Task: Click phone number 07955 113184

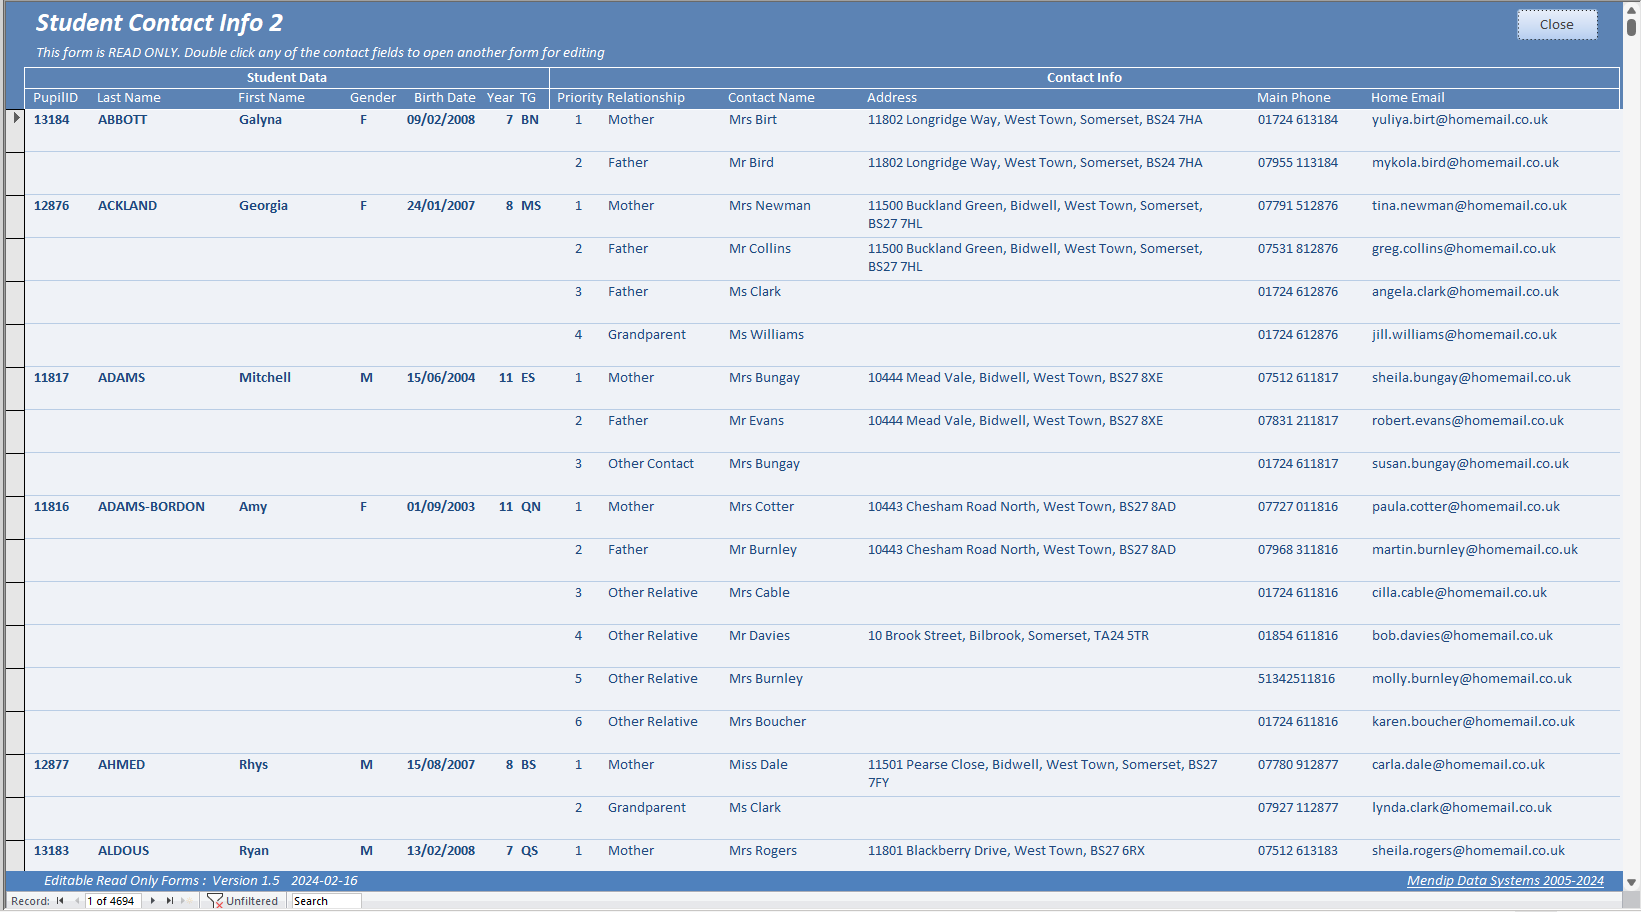Action: tap(1298, 163)
